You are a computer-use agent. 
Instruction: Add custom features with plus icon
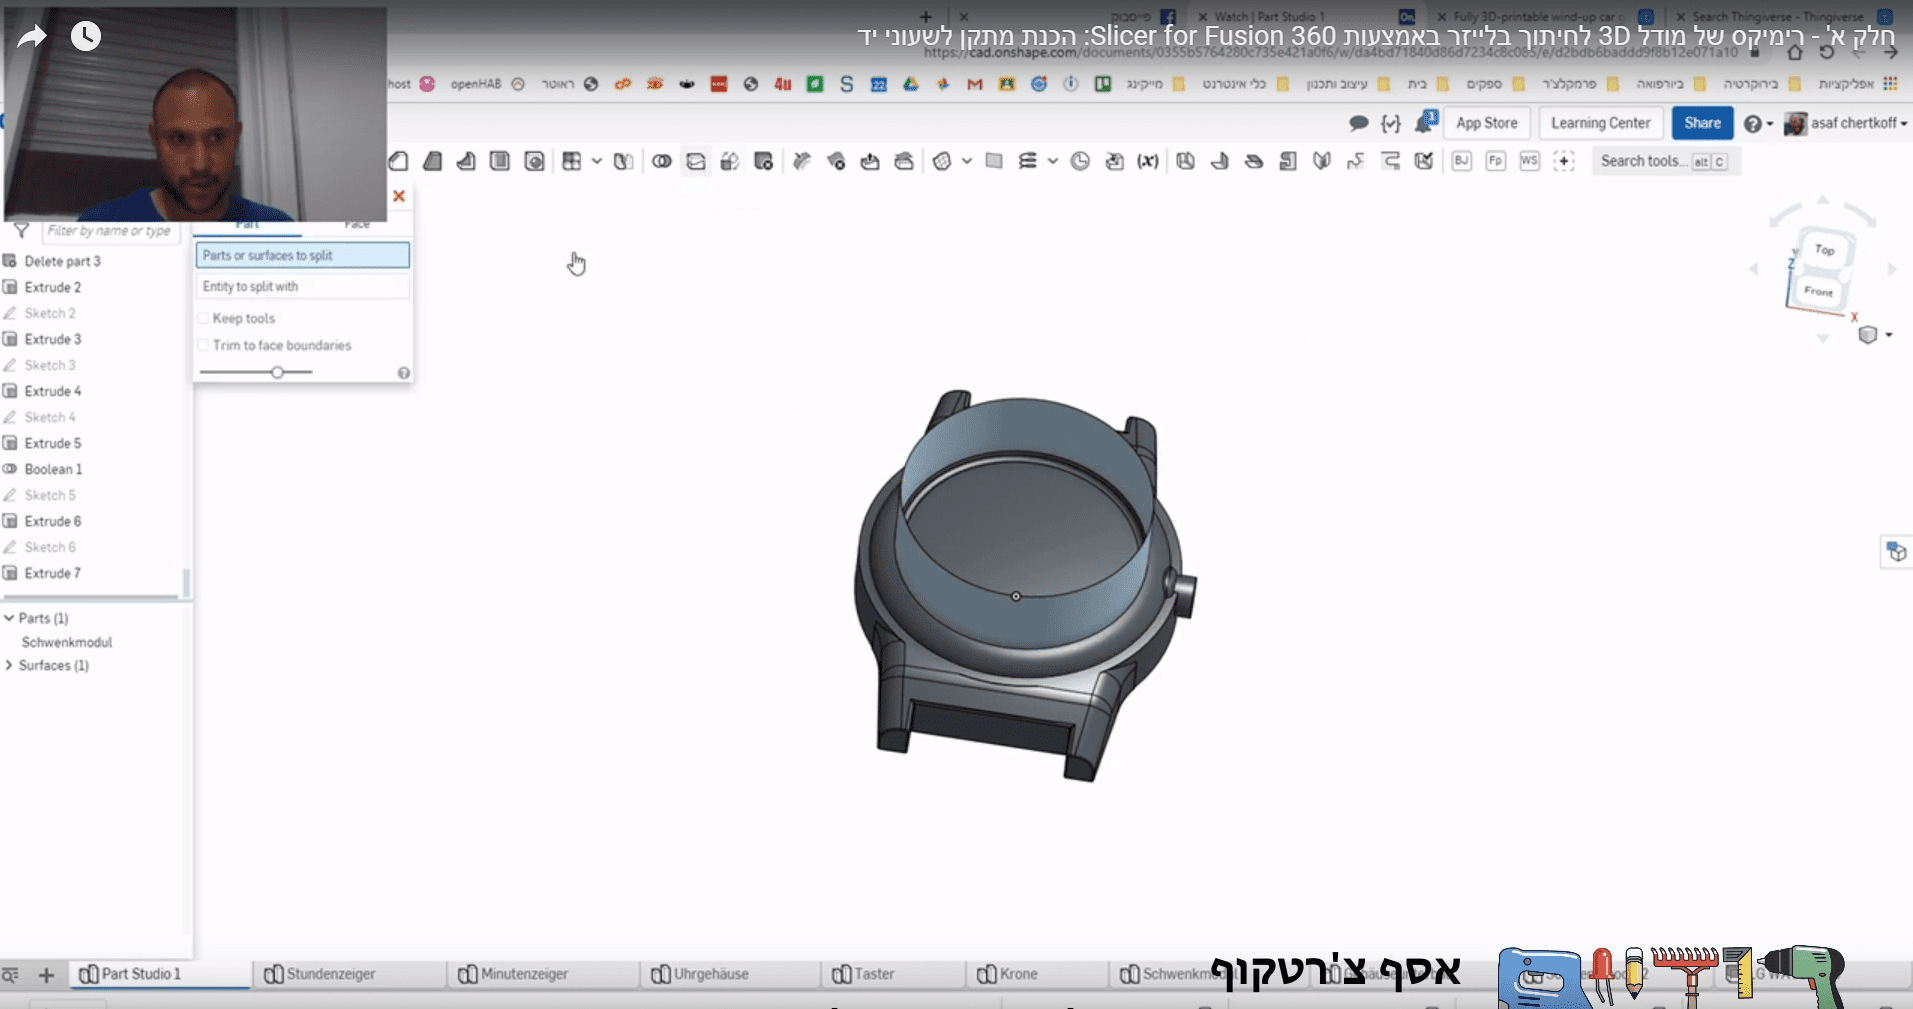1565,161
